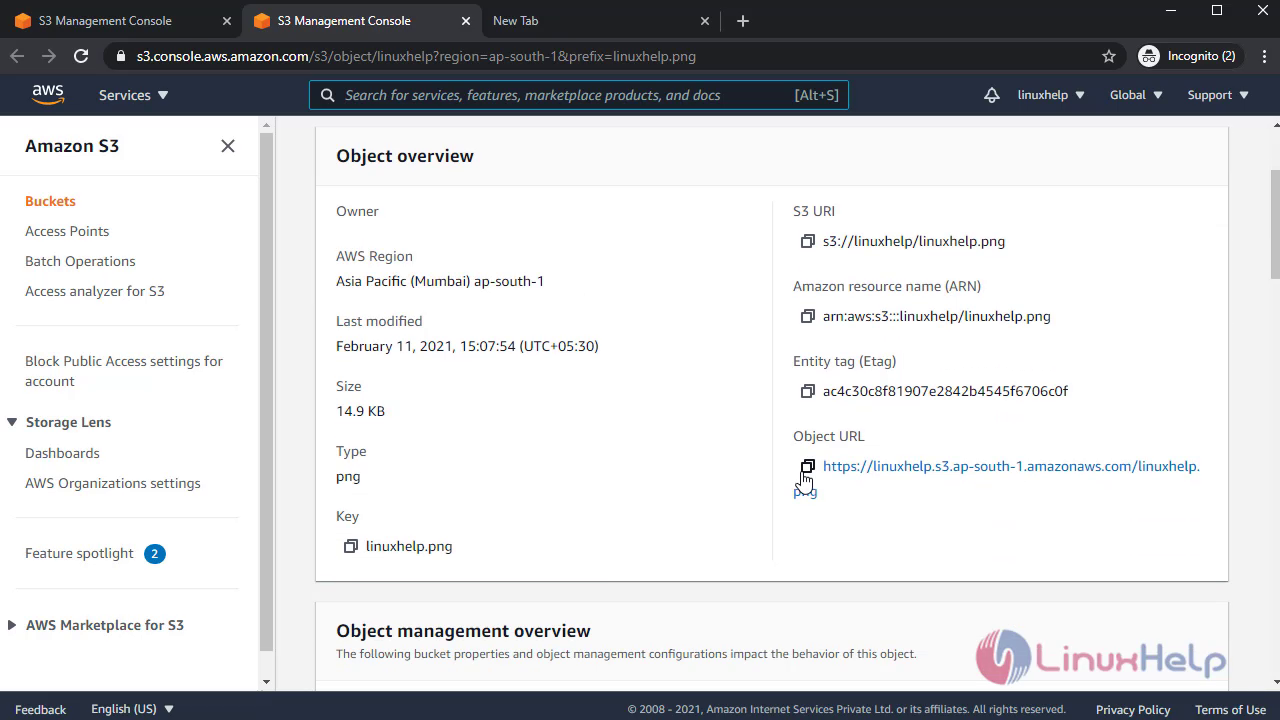Open the Feedback link in footer

pyautogui.click(x=41, y=709)
